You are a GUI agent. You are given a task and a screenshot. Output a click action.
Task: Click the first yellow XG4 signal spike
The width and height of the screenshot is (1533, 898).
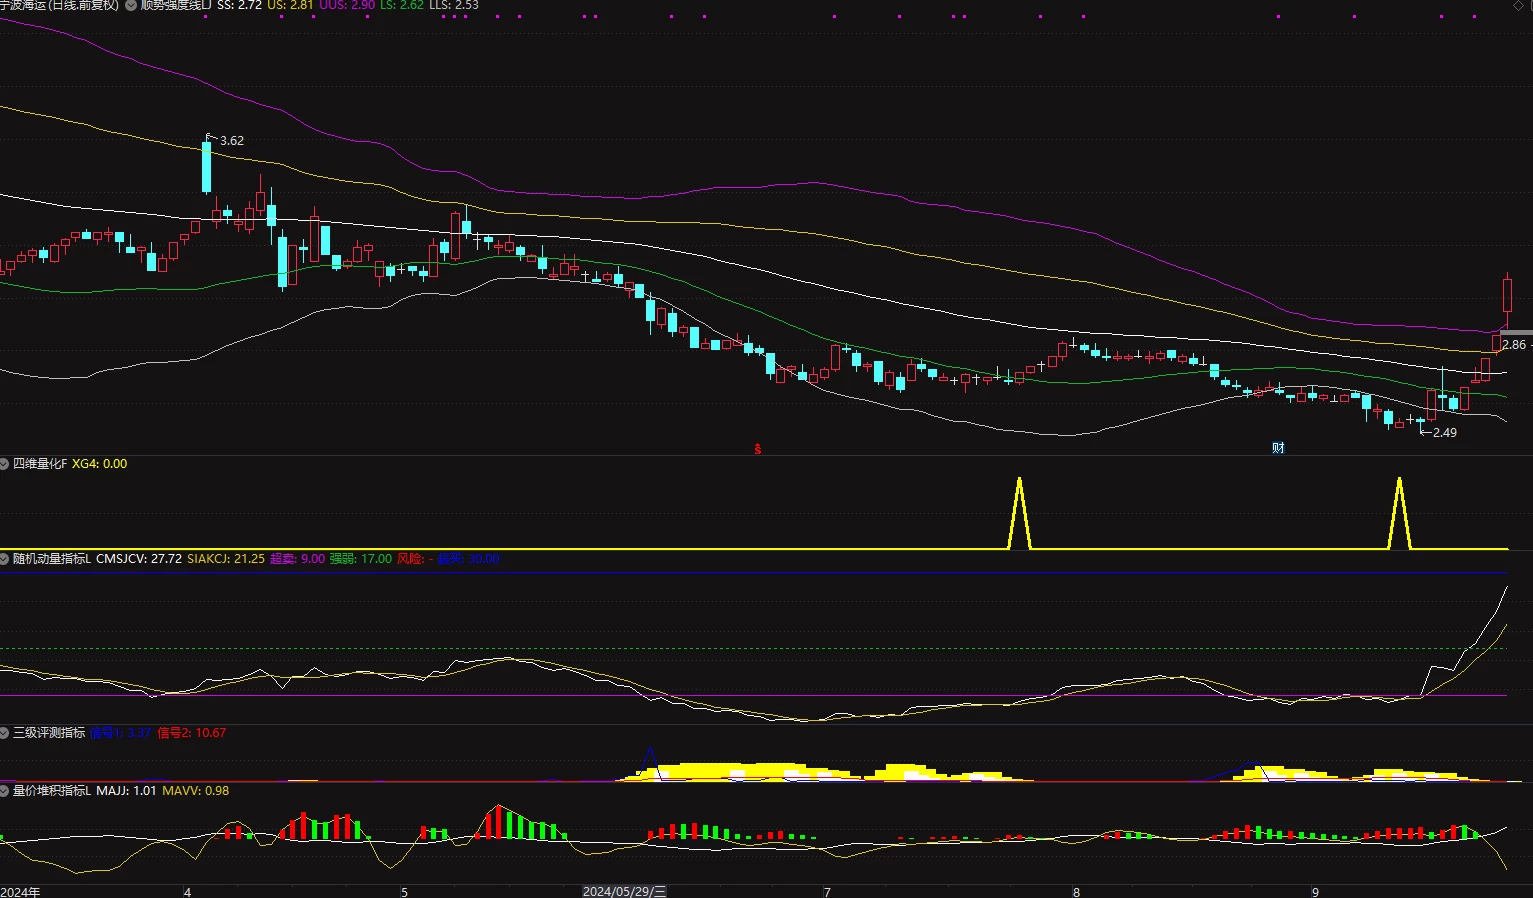click(x=1019, y=513)
